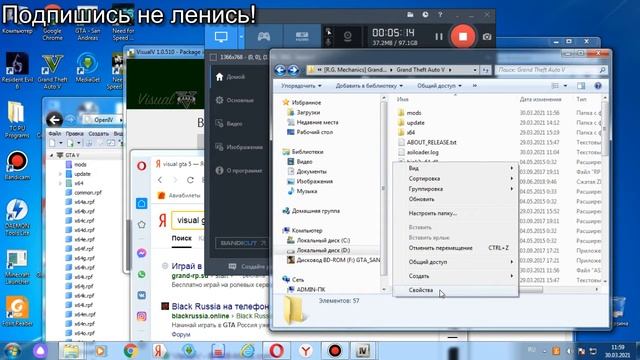Open DAEMON Tools Lite desktop icon

pyautogui.click(x=17, y=217)
